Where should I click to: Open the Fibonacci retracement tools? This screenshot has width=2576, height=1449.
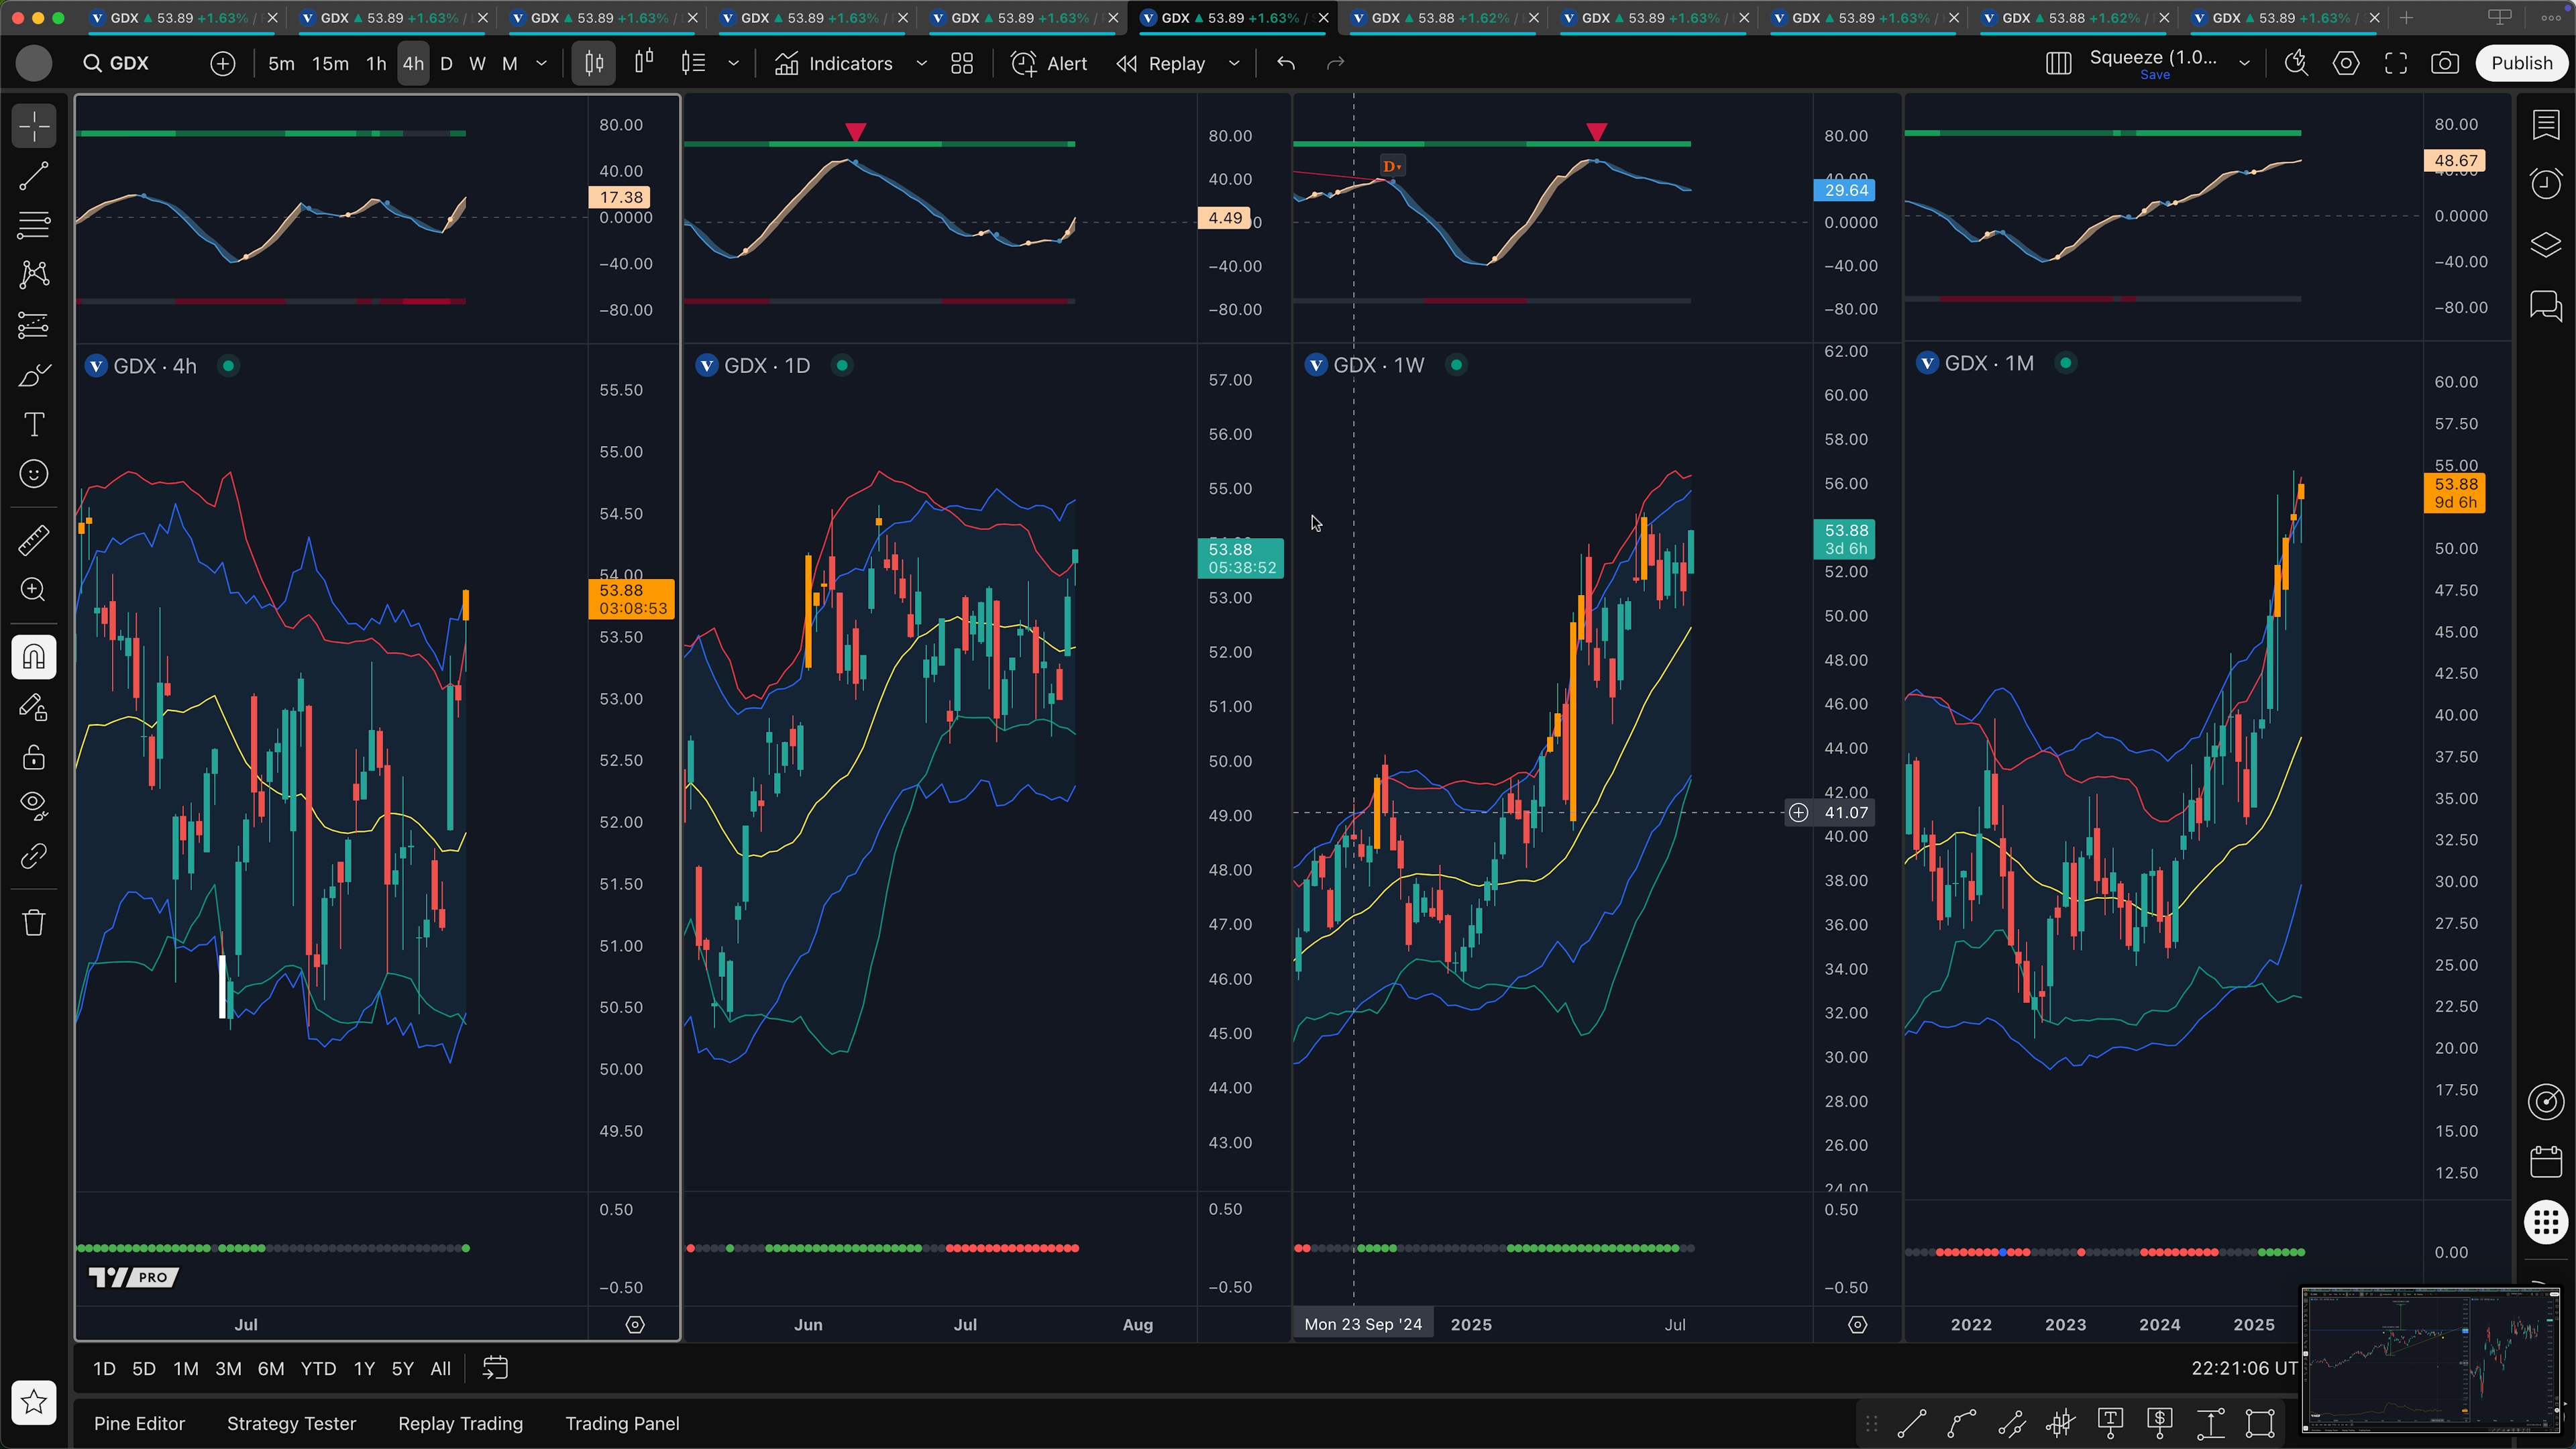(34, 226)
